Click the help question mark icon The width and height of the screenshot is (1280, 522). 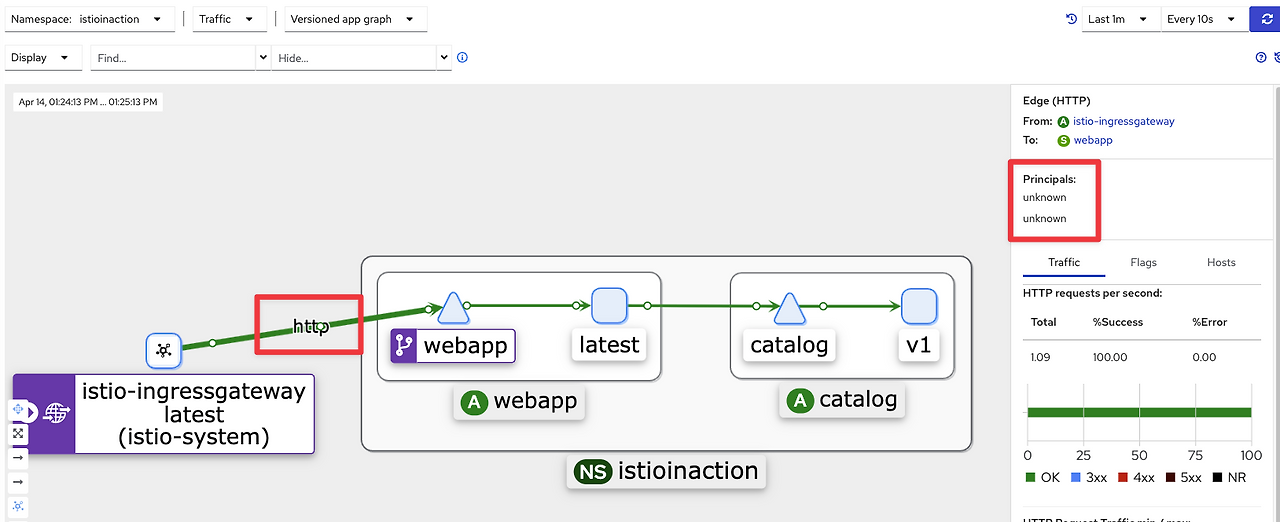[x=1261, y=58]
